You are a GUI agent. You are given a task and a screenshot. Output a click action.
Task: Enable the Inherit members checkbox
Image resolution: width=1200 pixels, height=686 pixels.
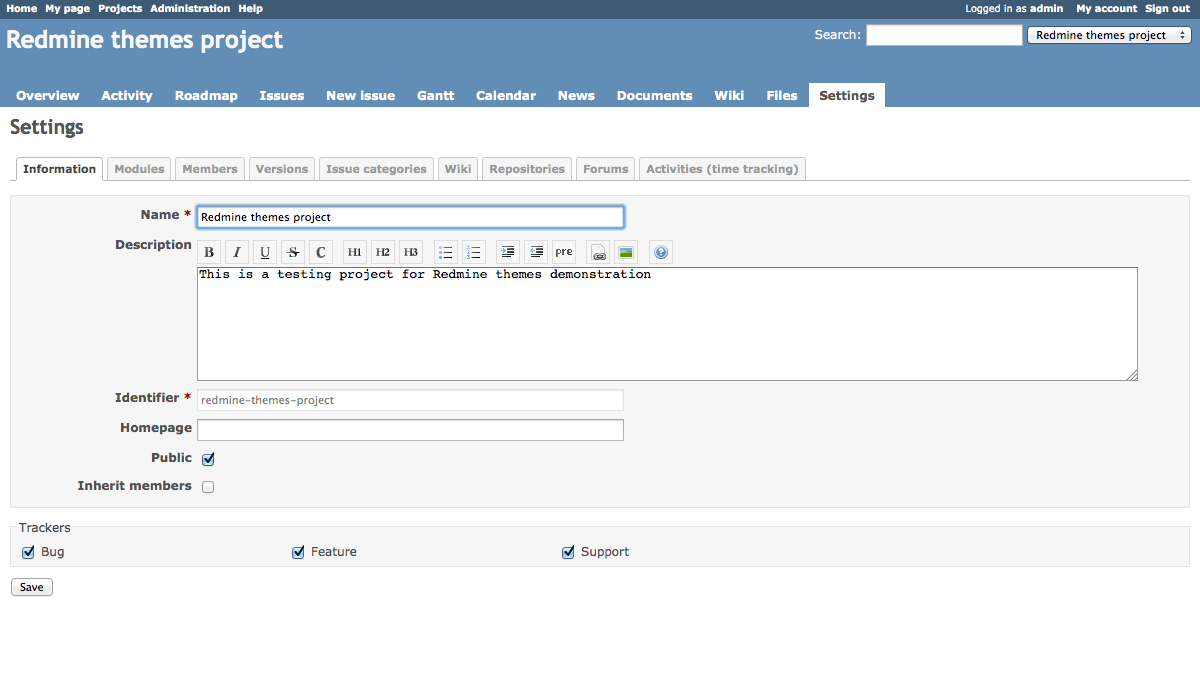[208, 487]
